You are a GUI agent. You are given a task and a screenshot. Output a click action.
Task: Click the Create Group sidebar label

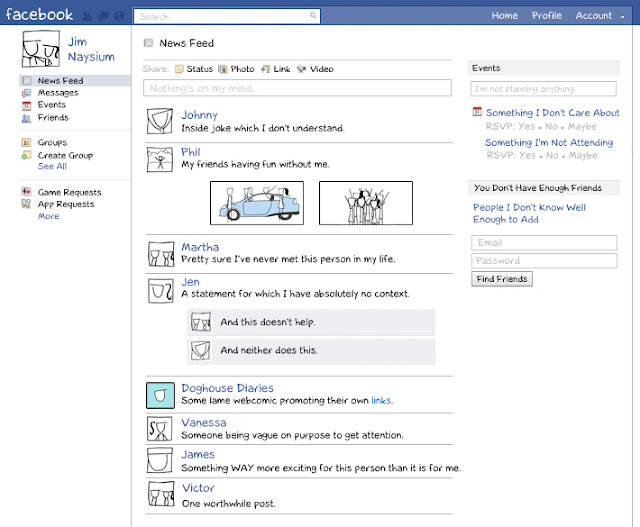click(x=65, y=156)
